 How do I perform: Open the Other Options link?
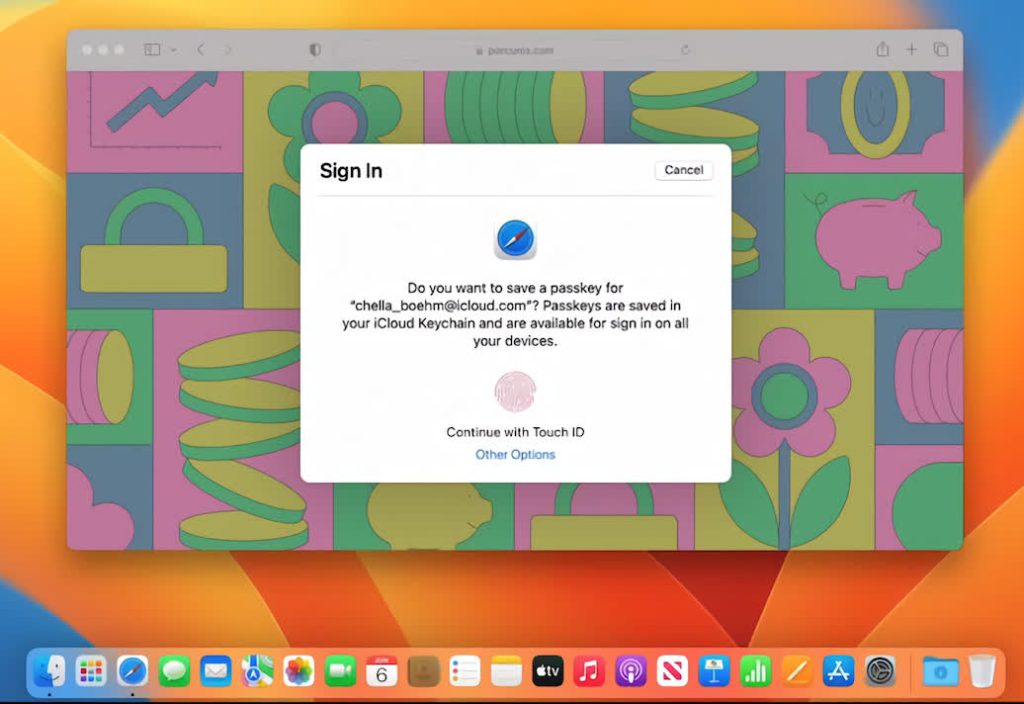click(x=515, y=455)
